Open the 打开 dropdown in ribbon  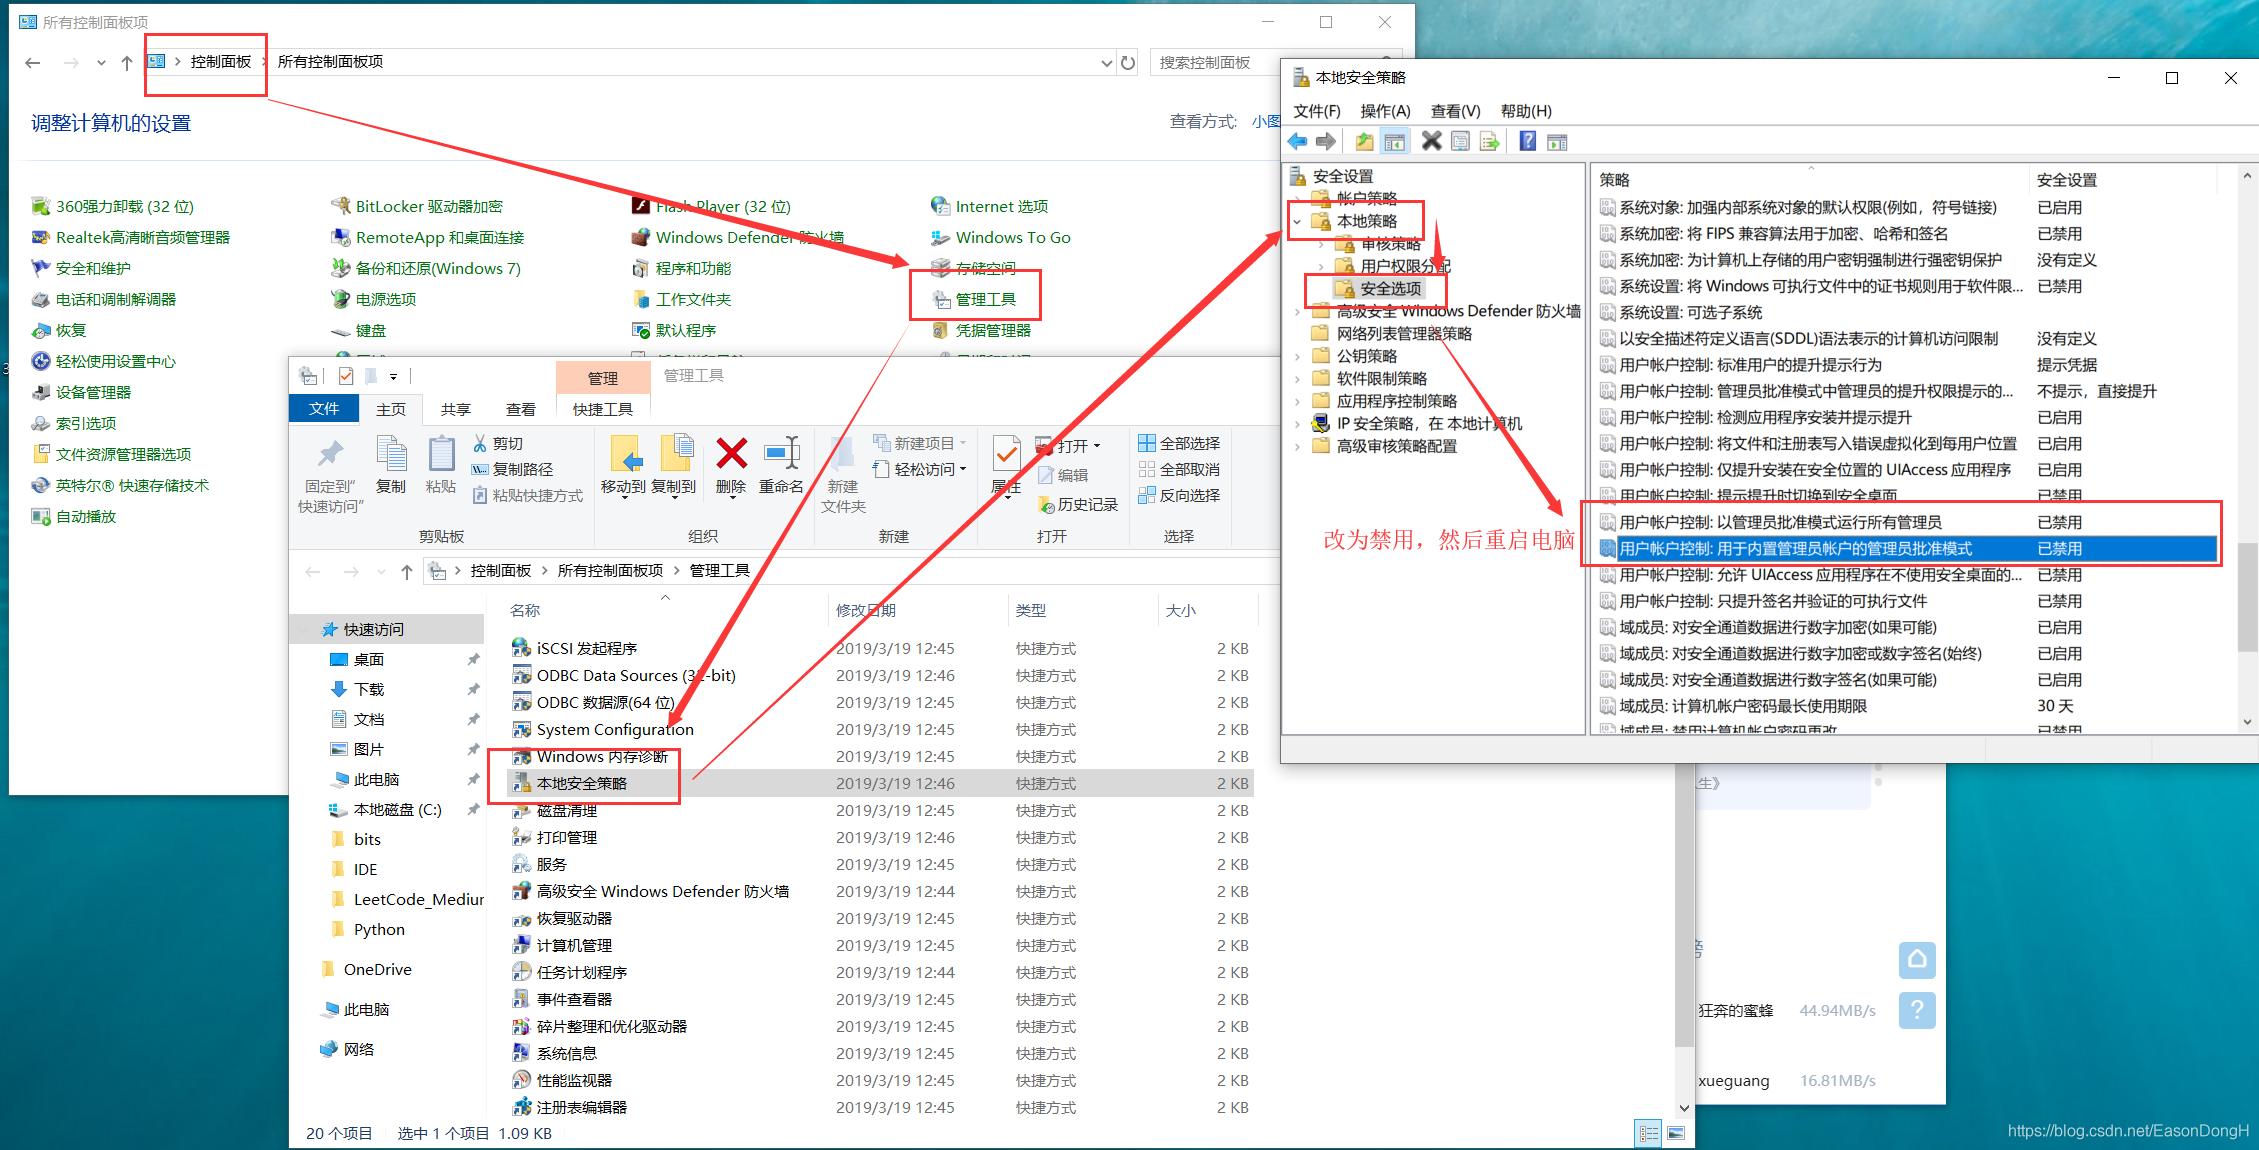click(x=1096, y=444)
